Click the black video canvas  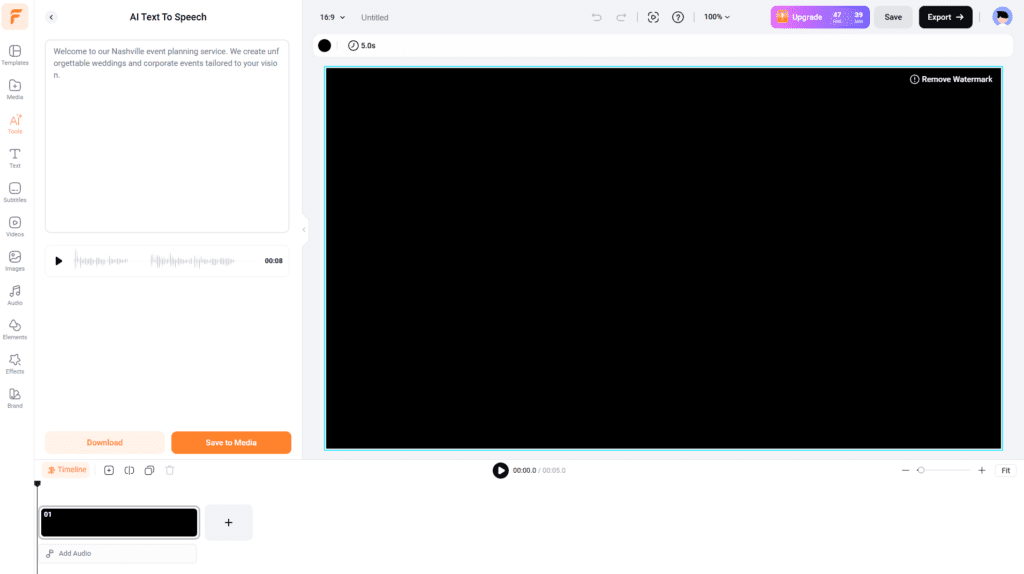click(x=664, y=258)
